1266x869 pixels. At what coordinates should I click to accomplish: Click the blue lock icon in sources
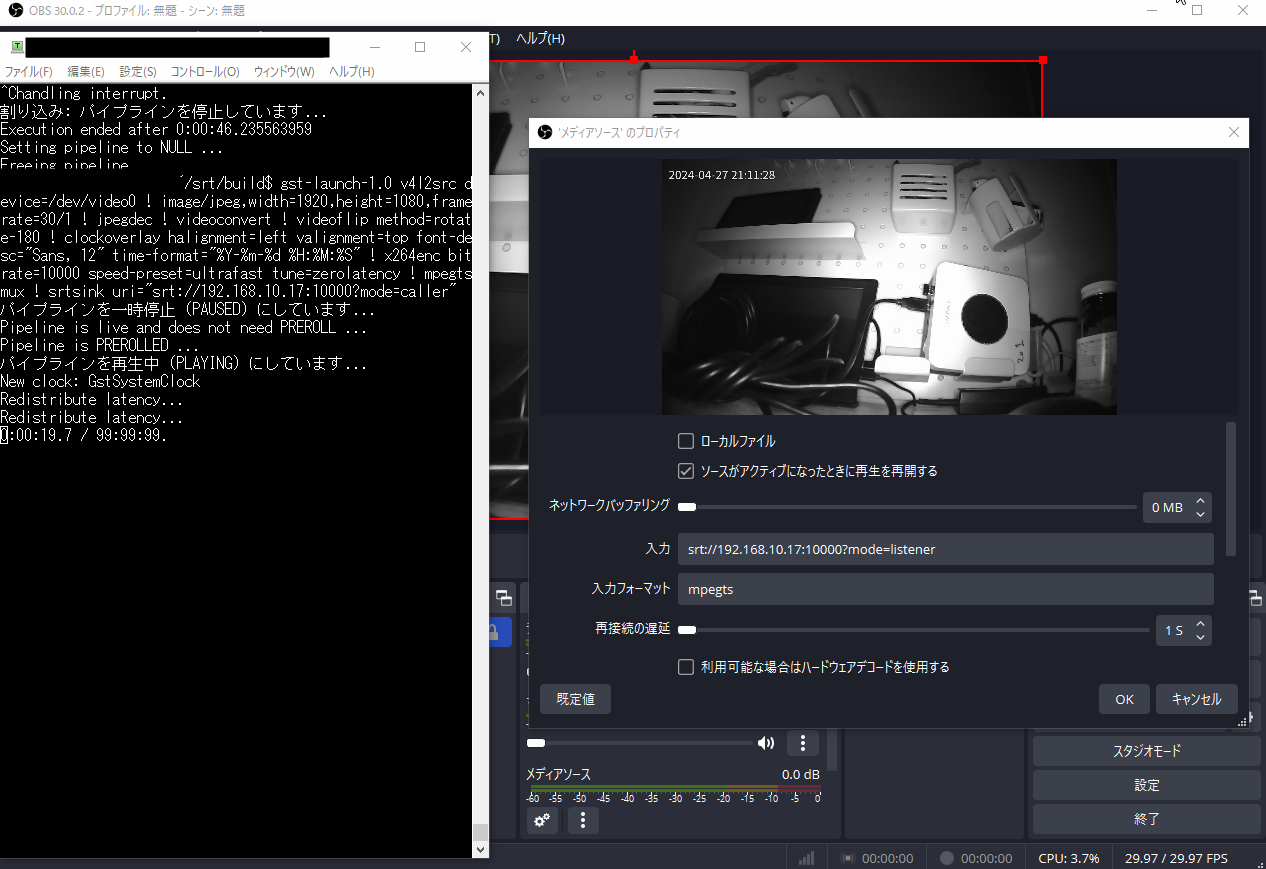[x=494, y=631]
